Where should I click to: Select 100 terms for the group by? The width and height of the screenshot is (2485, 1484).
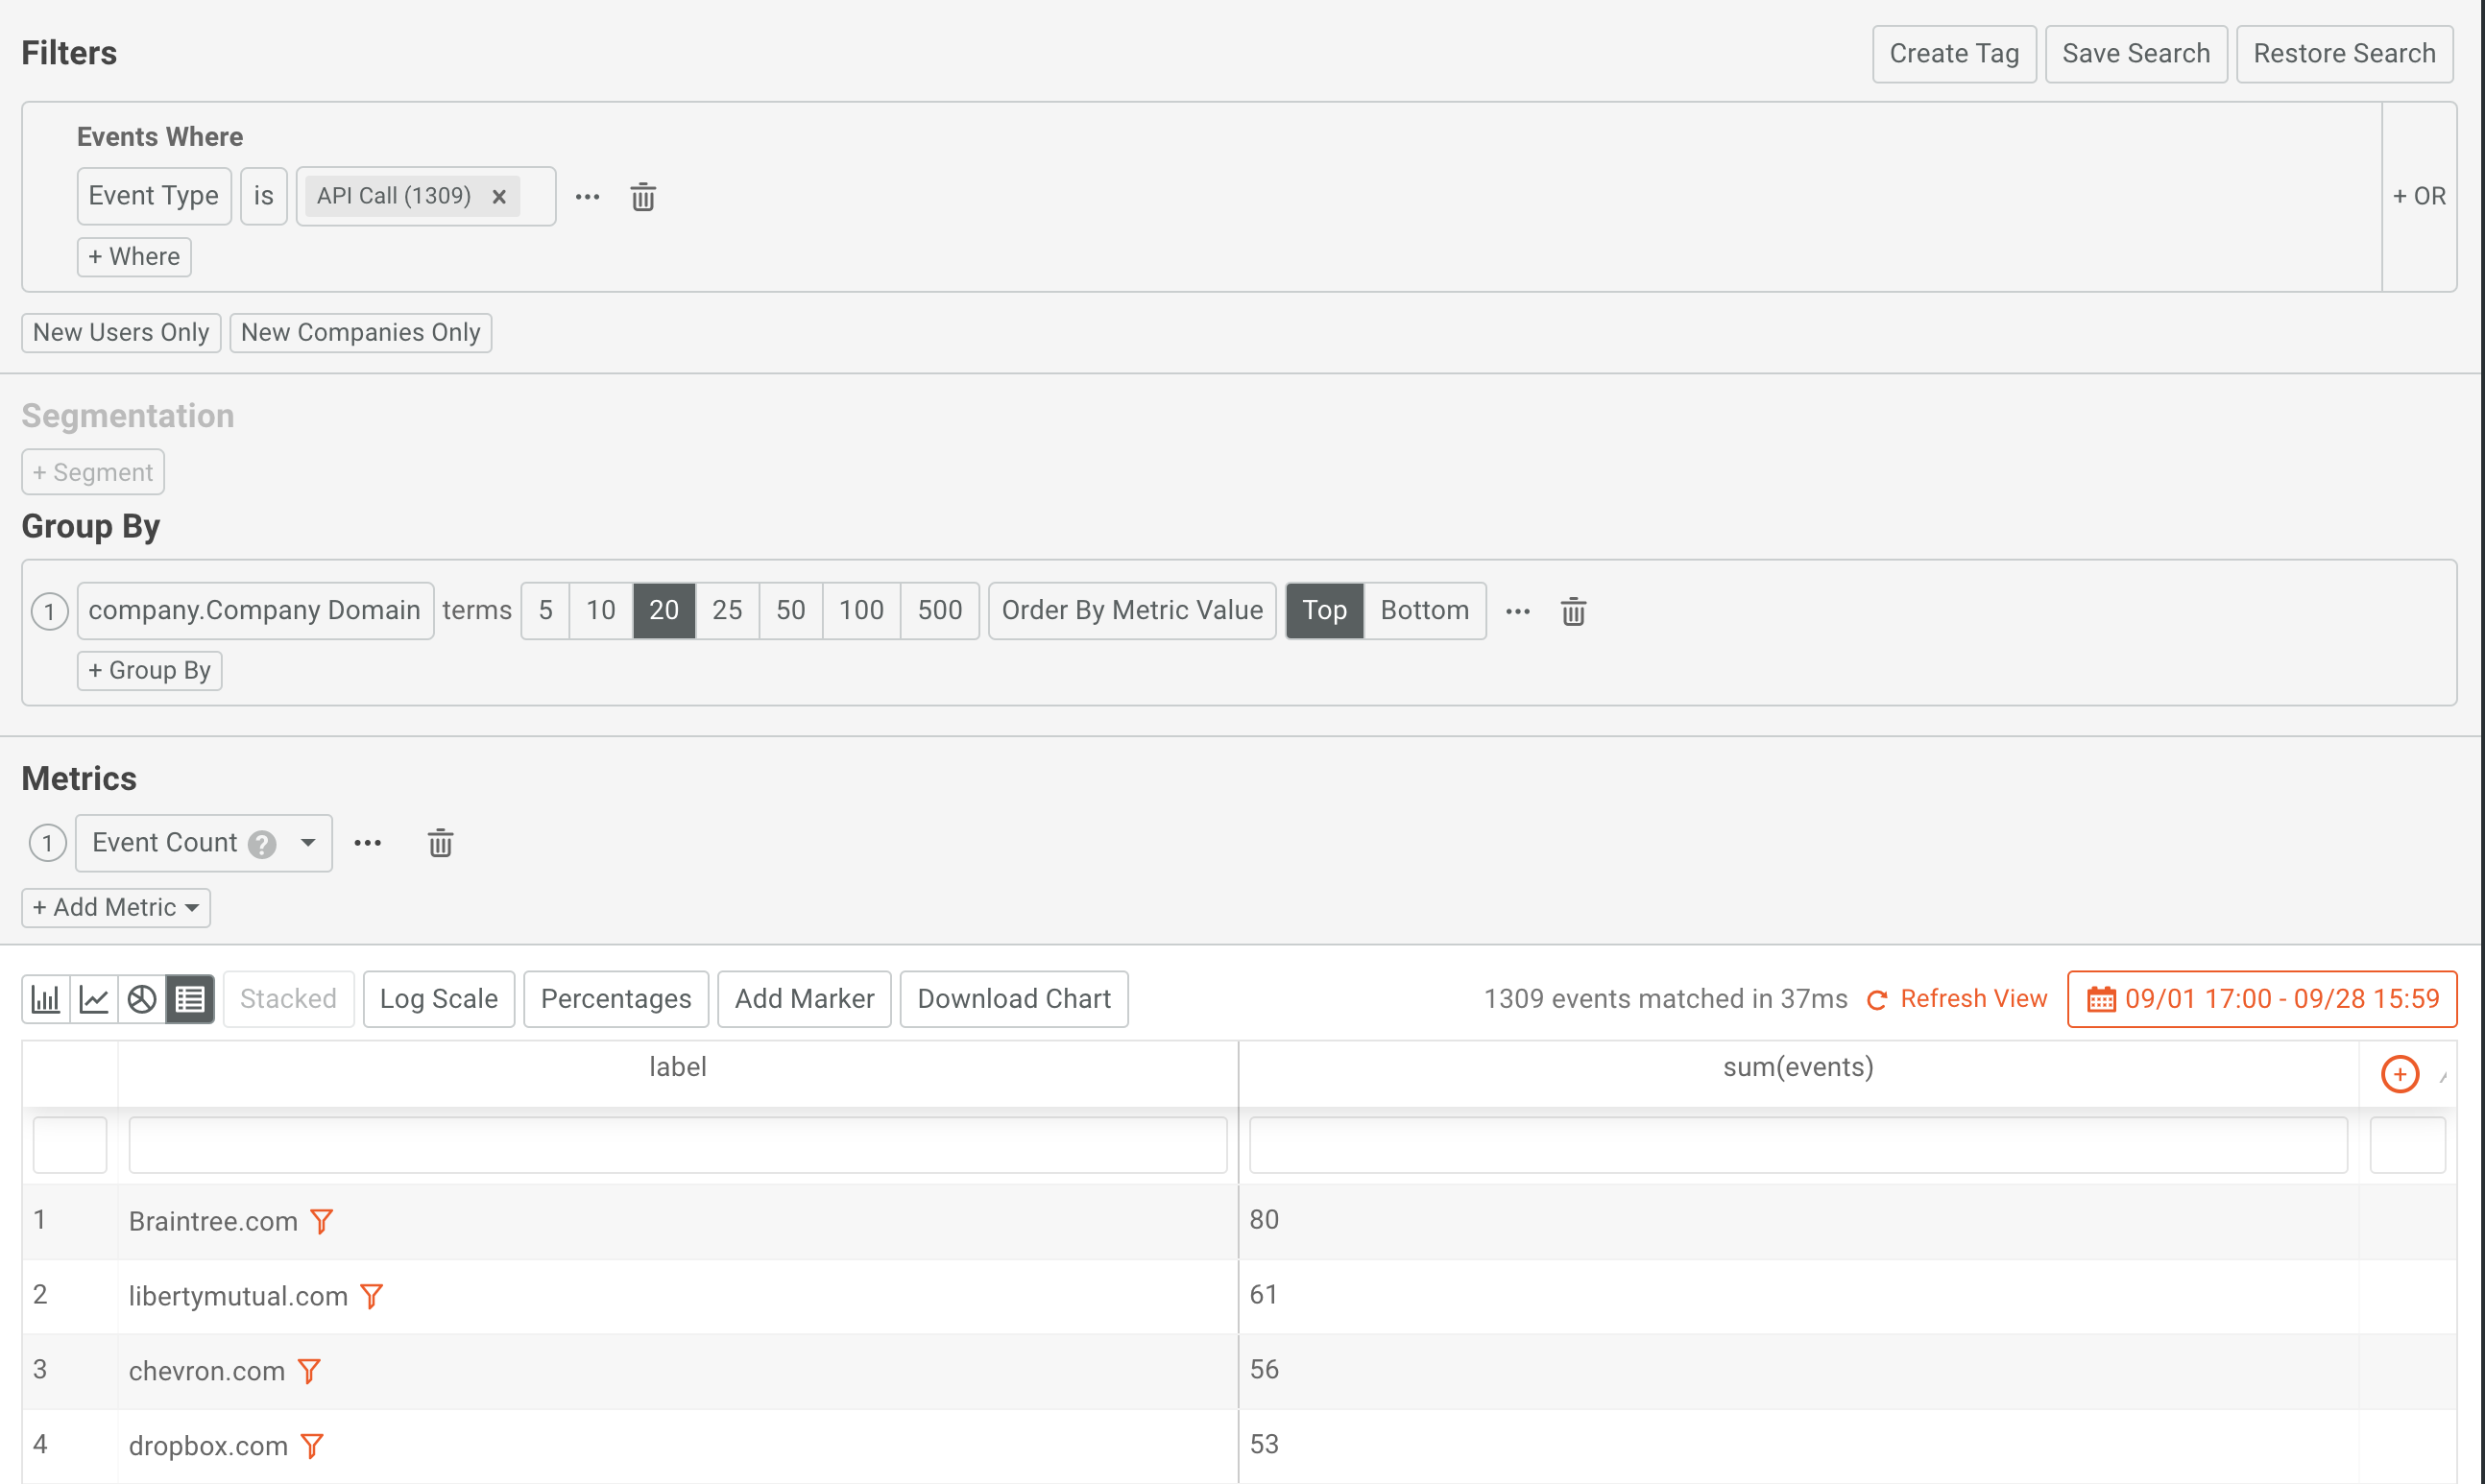click(859, 610)
